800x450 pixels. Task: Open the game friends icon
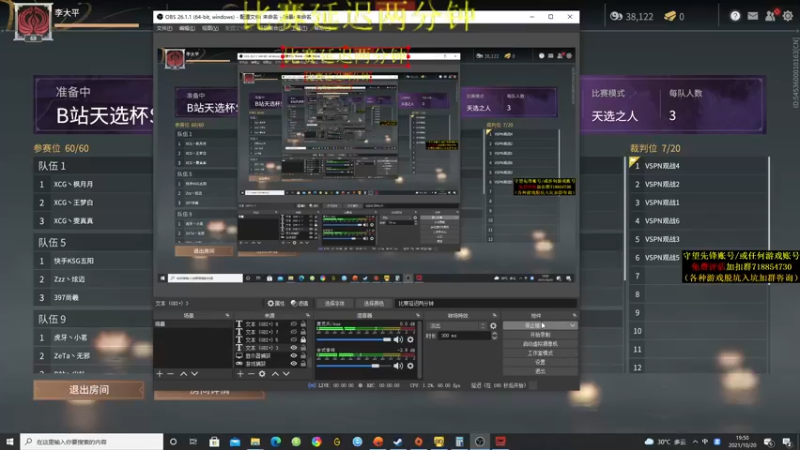pyautogui.click(x=770, y=16)
